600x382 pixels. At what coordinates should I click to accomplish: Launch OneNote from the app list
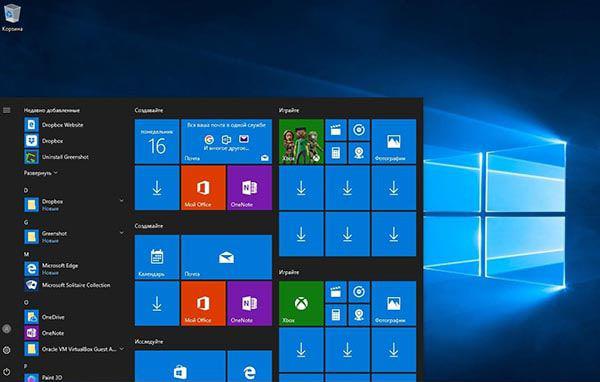[73, 333]
